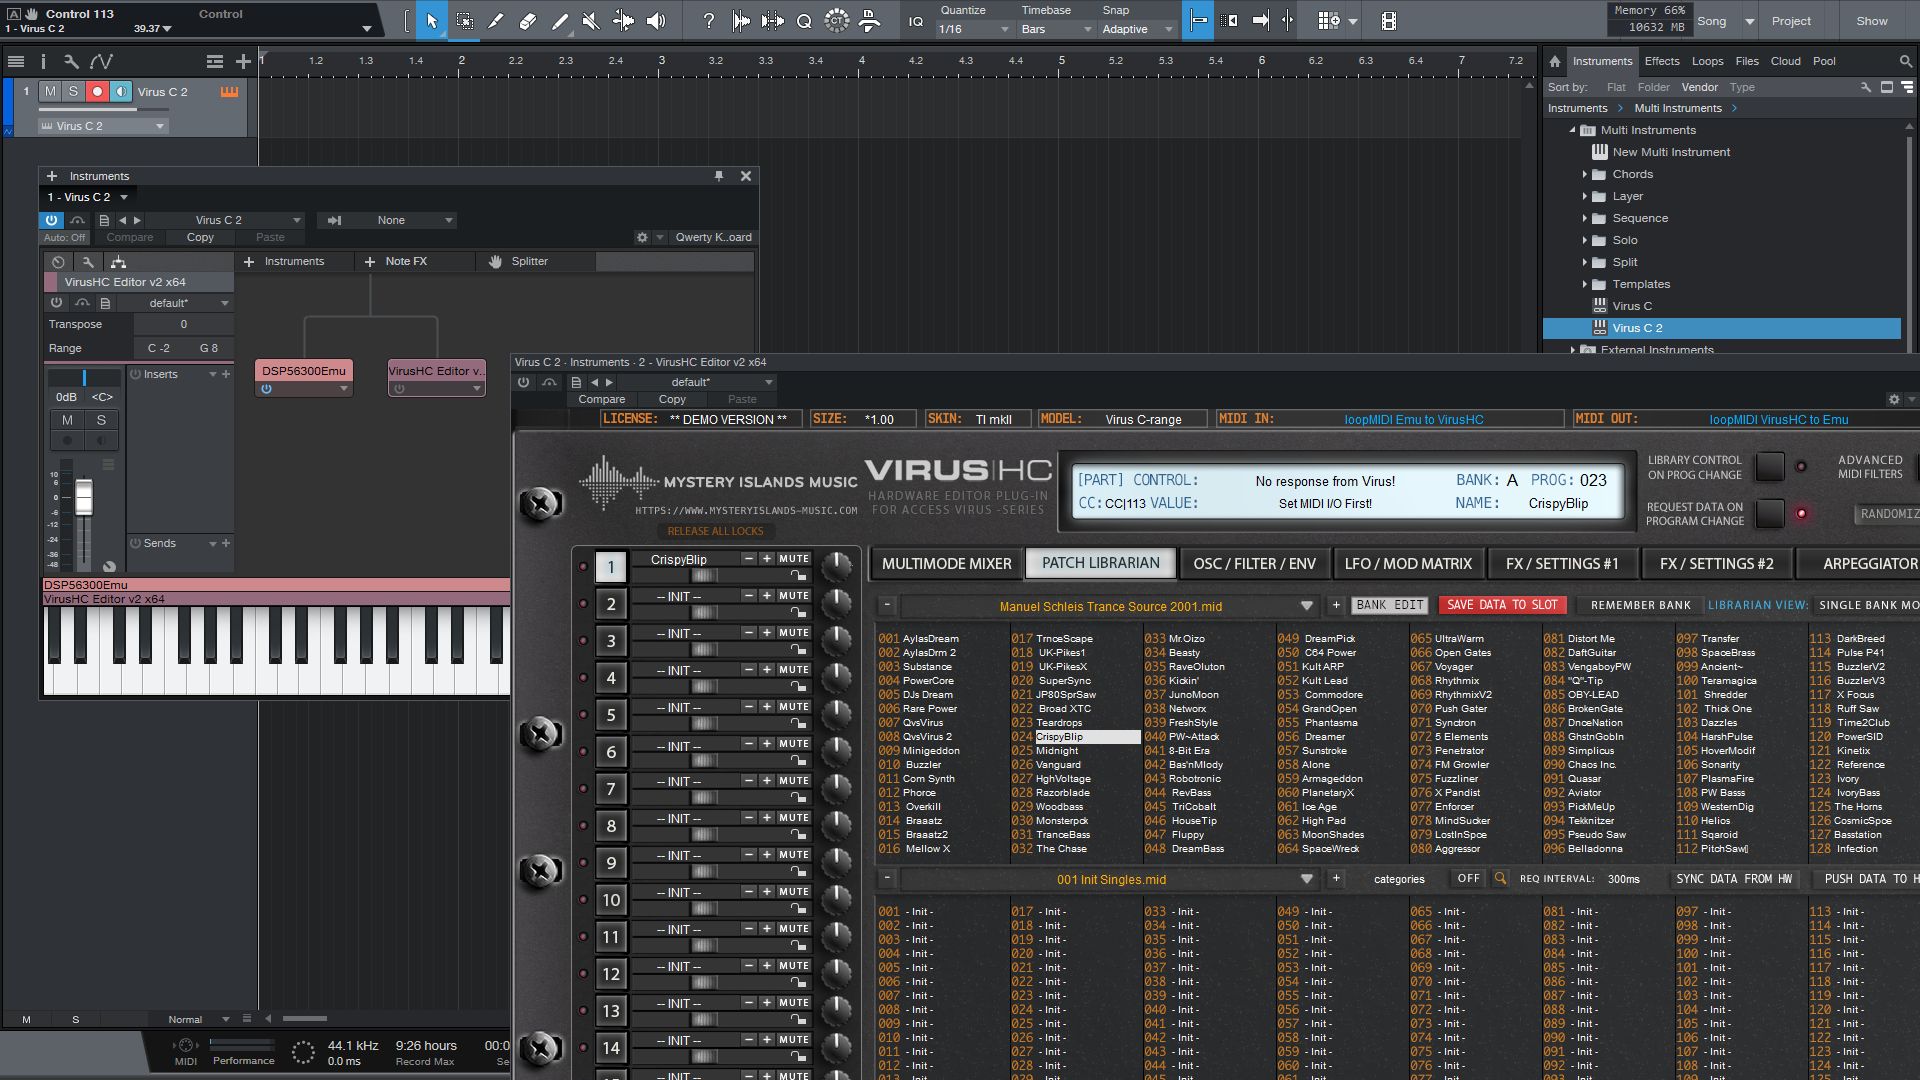The image size is (1920, 1080).
Task: Click the browser home icon
Action: coord(1554,61)
